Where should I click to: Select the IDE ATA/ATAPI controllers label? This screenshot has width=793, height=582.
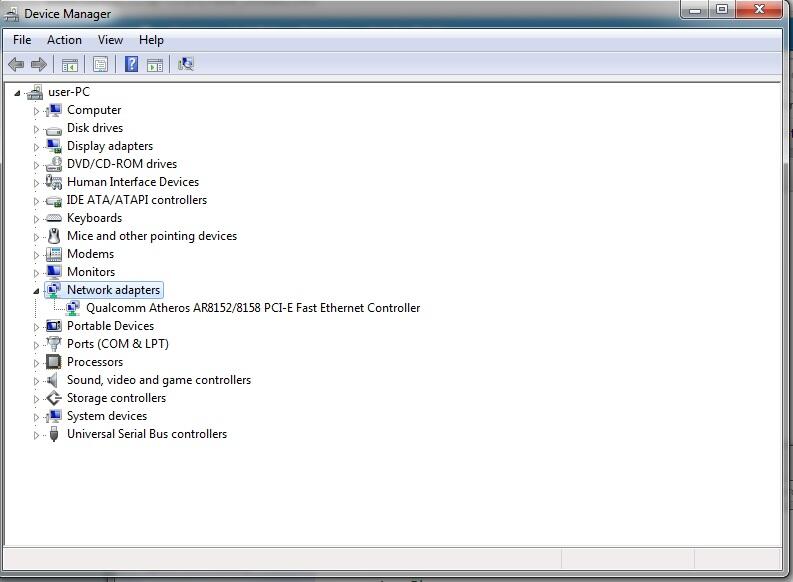pyautogui.click(x=137, y=200)
